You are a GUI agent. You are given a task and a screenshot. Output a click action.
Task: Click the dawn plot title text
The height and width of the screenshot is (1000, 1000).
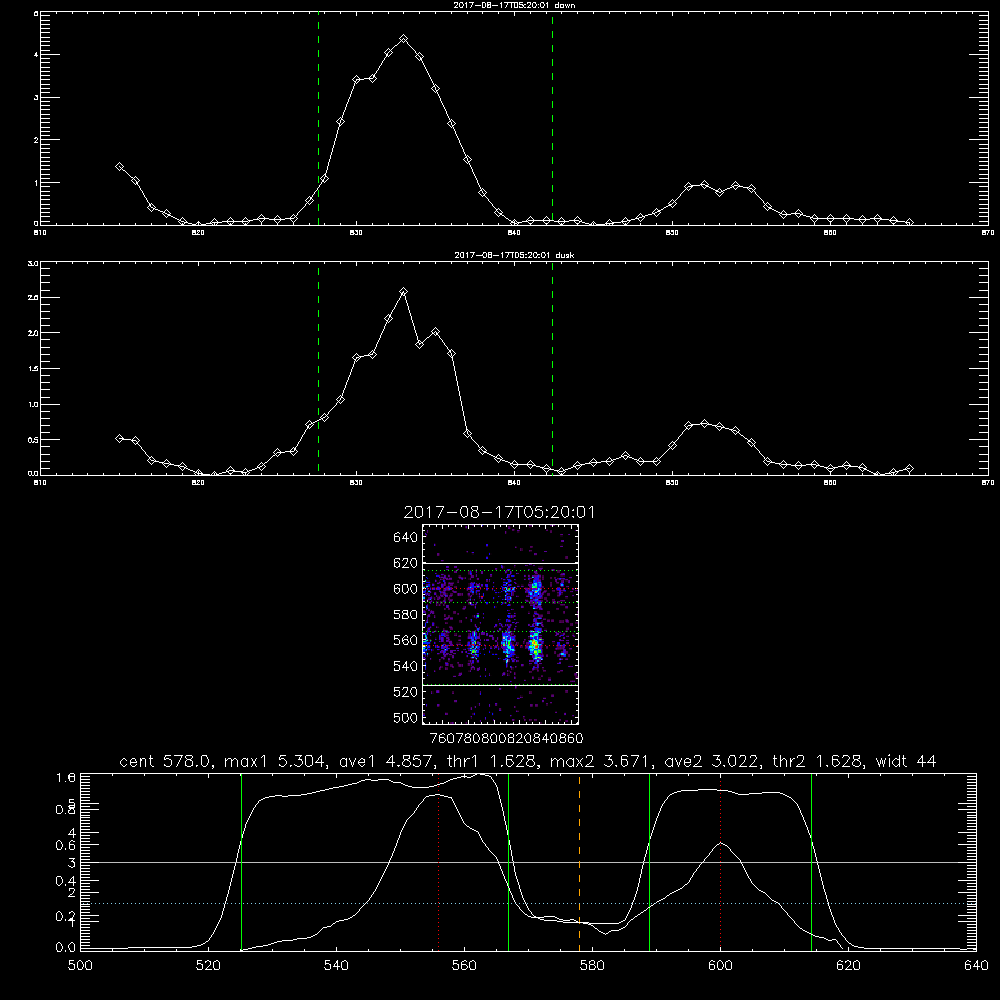[x=514, y=4]
